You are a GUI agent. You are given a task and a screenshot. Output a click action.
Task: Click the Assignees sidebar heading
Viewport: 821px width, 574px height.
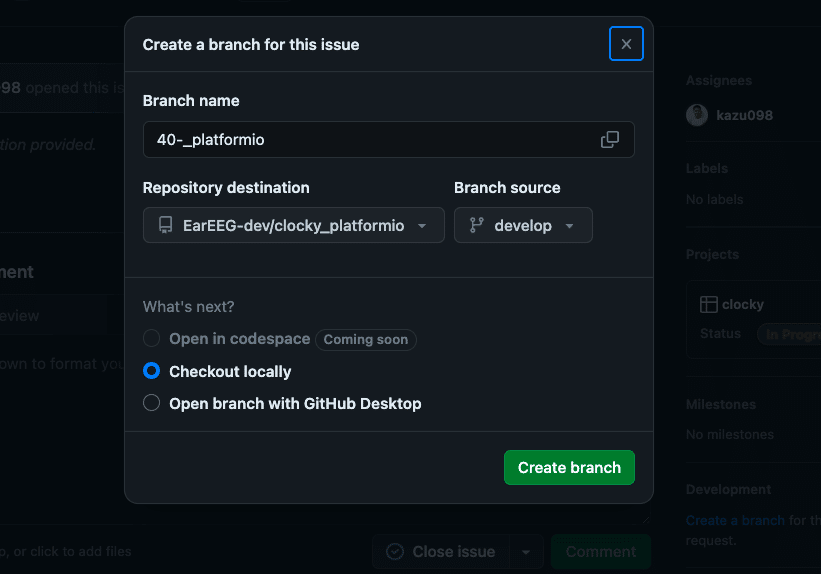718,81
